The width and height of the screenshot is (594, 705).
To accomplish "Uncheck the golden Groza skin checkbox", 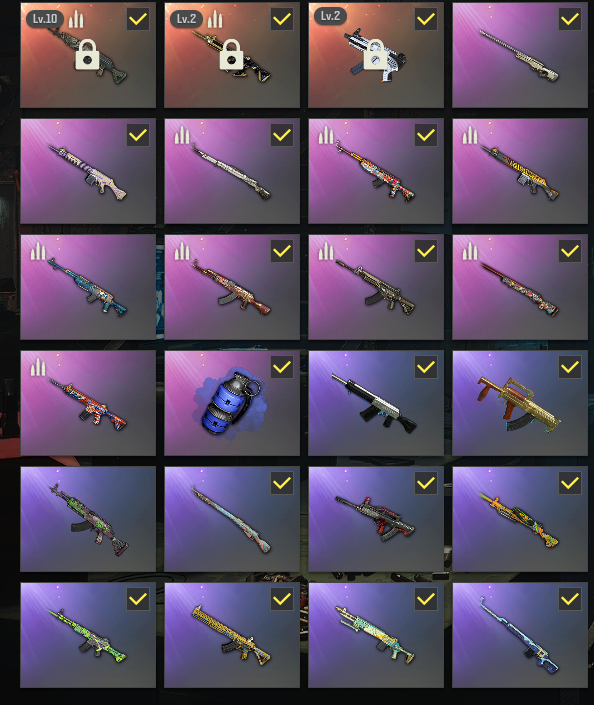I will click(x=570, y=367).
